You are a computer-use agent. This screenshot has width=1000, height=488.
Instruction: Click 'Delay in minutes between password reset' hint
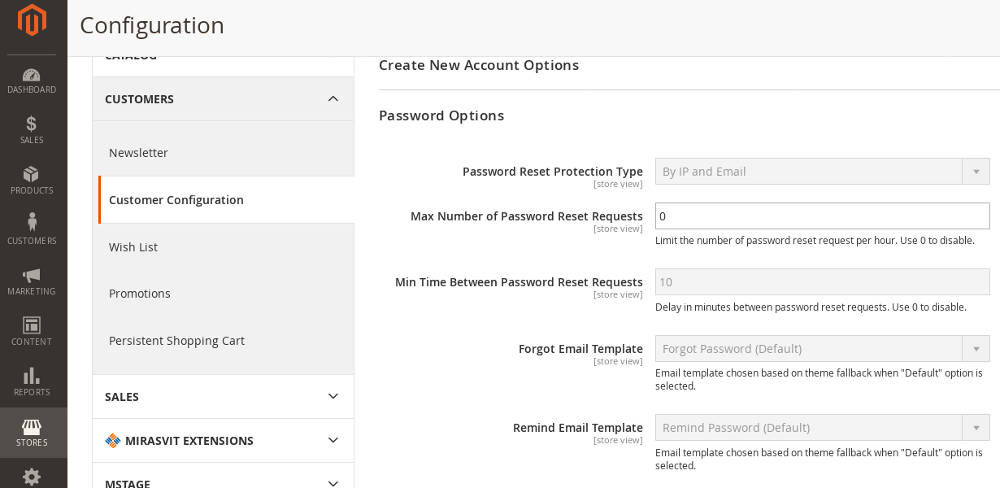811,307
